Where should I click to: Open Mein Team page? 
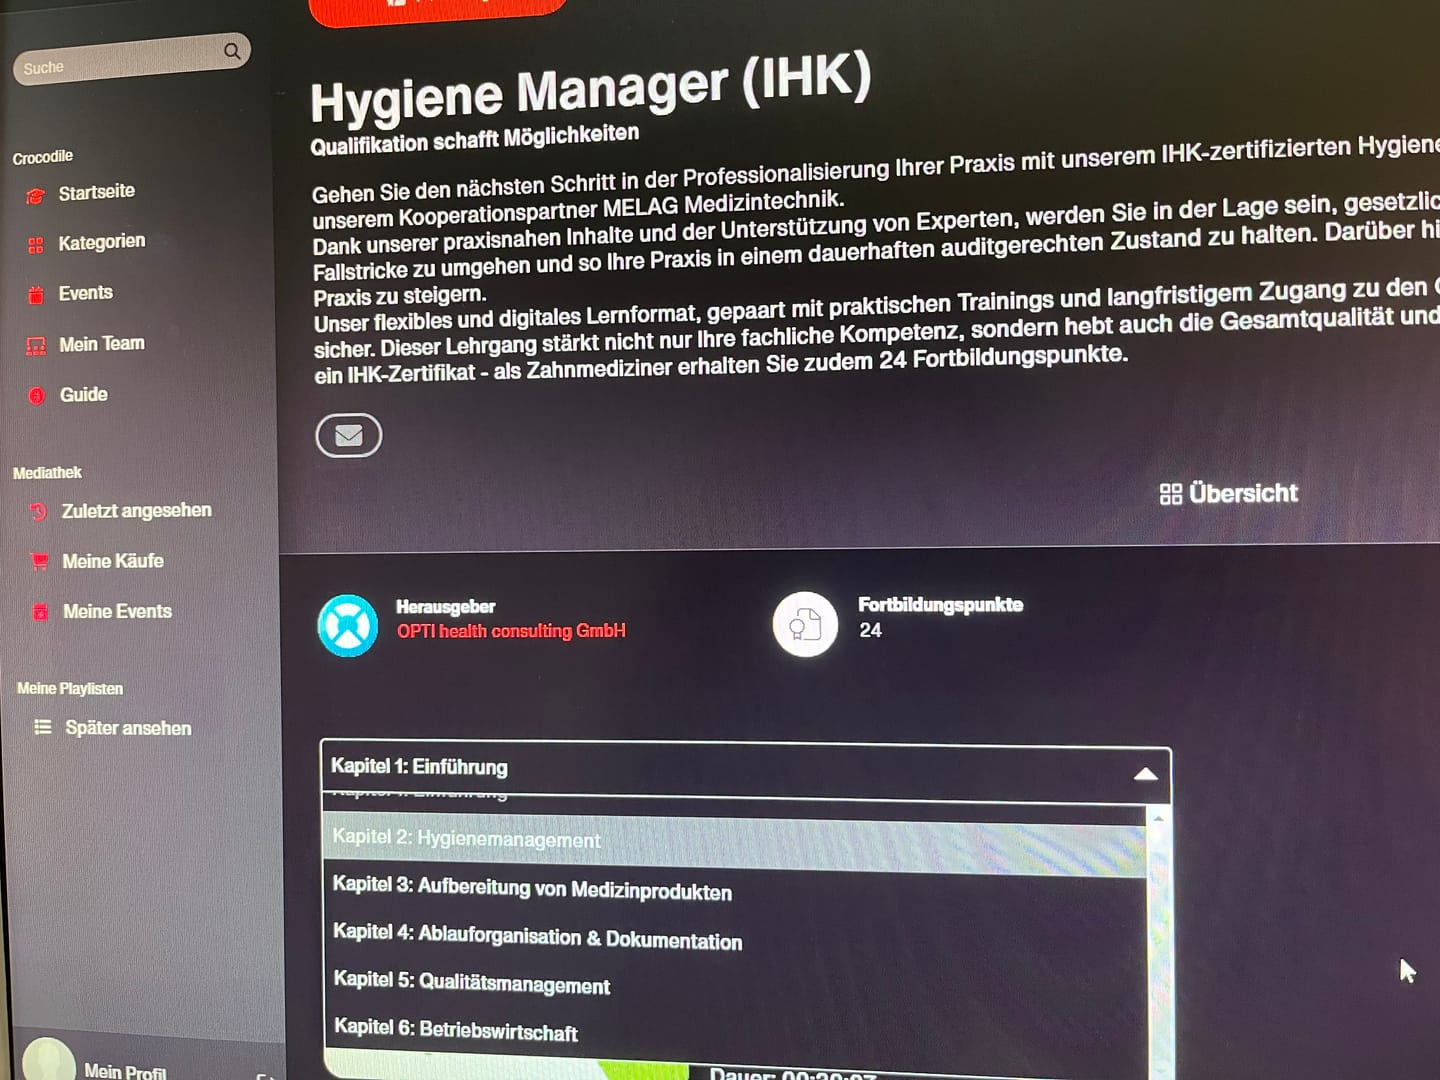coord(101,344)
